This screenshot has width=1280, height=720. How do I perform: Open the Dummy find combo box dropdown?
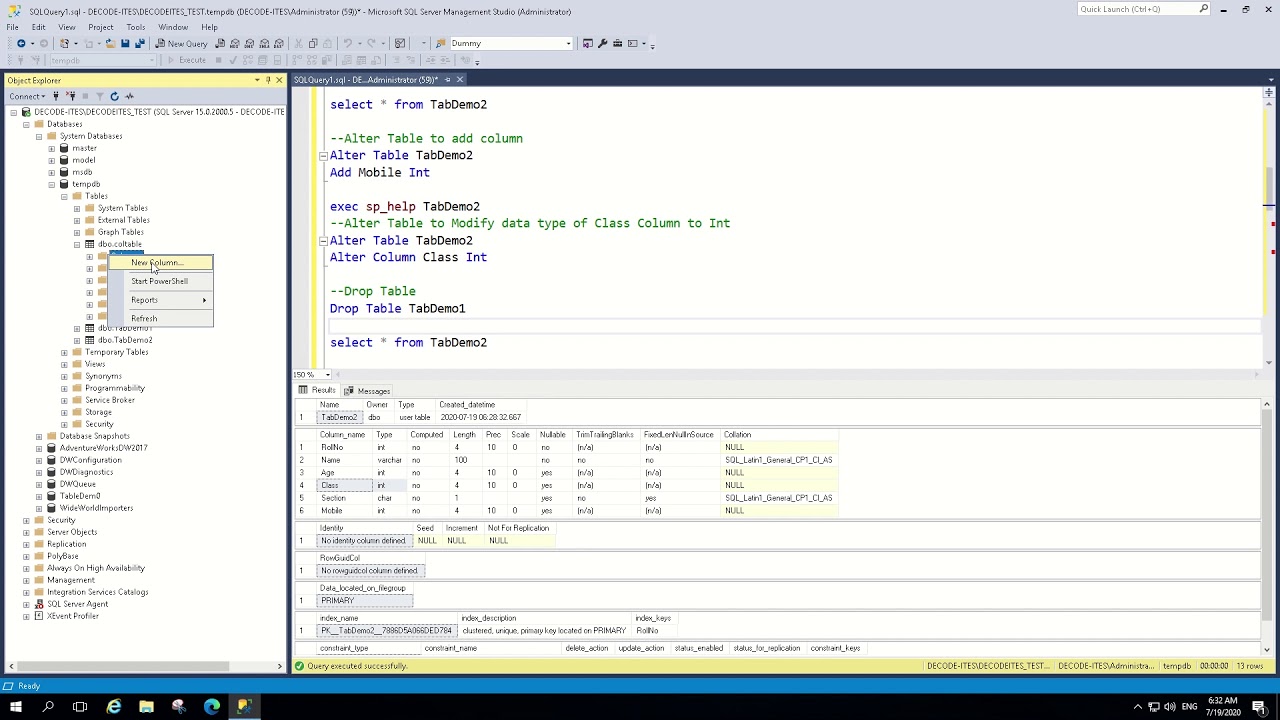pos(568,43)
